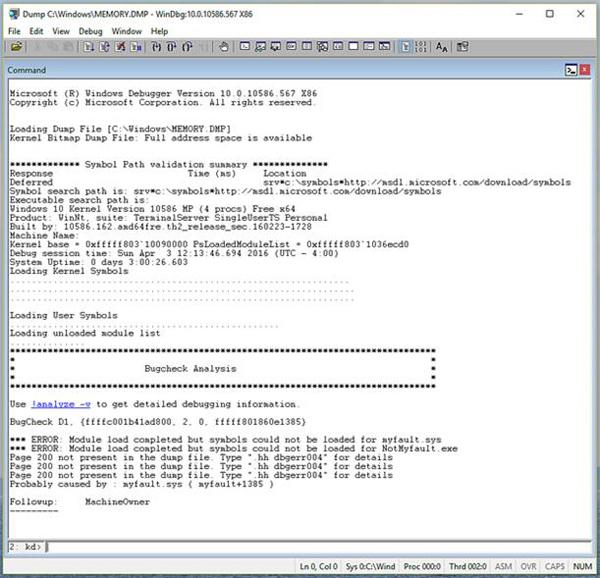The width and height of the screenshot is (600, 578).
Task: Open the Debug menu
Action: pyautogui.click(x=90, y=31)
